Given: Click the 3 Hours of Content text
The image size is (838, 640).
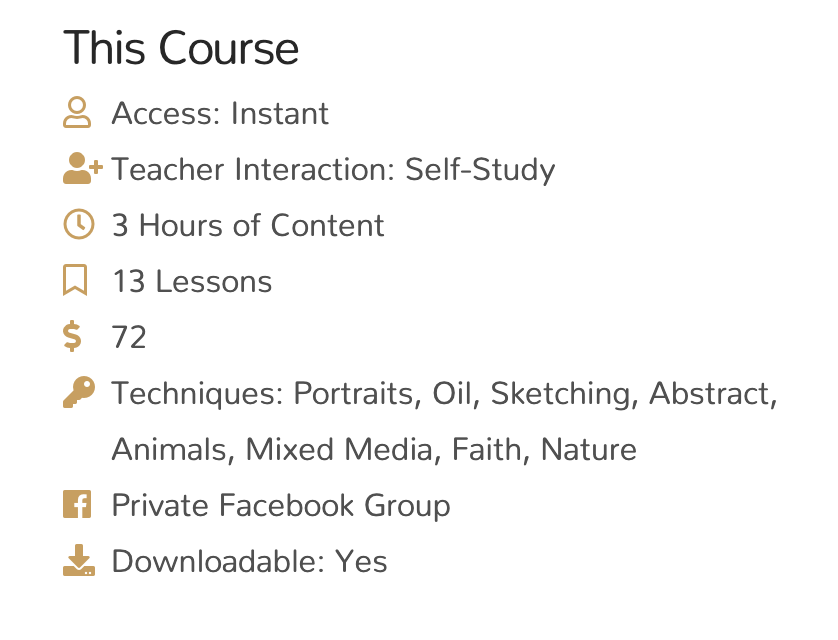Looking at the screenshot, I should click(248, 225).
